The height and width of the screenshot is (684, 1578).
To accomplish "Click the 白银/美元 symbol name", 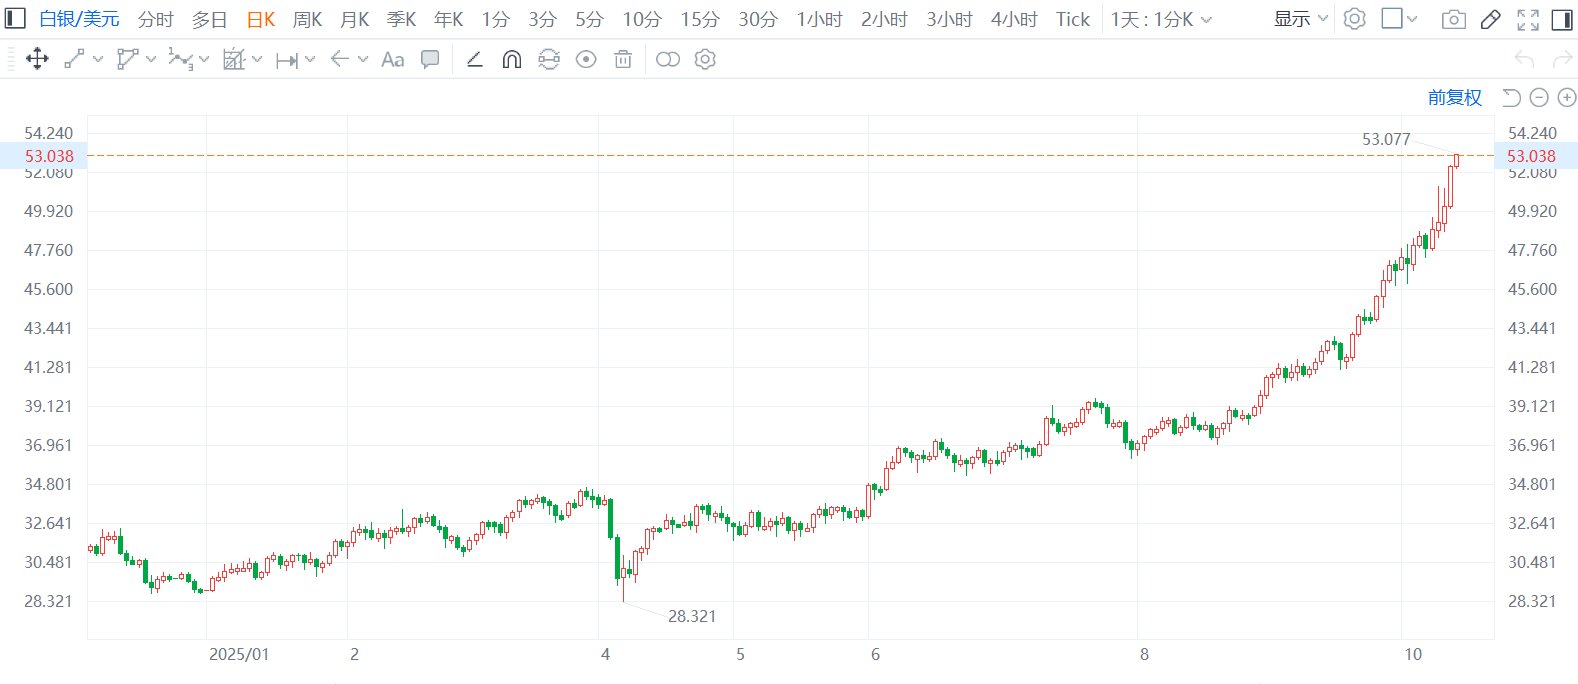I will tap(79, 19).
